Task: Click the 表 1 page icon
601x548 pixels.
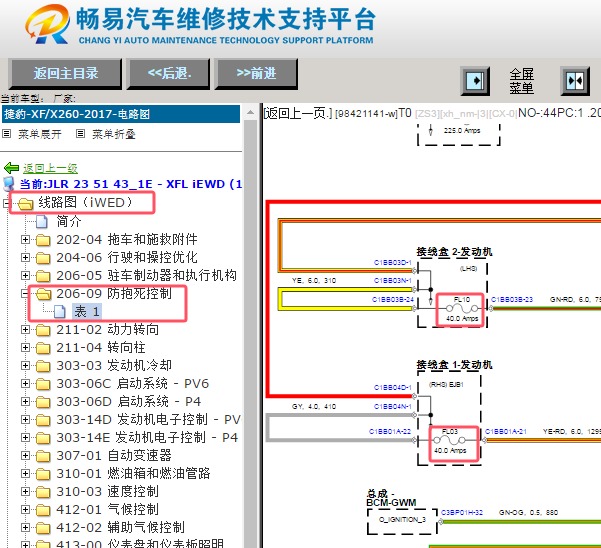Action: coord(60,312)
